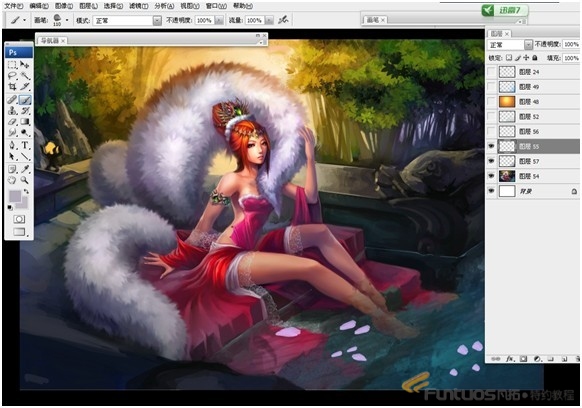This screenshot has width=582, height=408.
Task: Change the screen mode
Action: click(19, 232)
